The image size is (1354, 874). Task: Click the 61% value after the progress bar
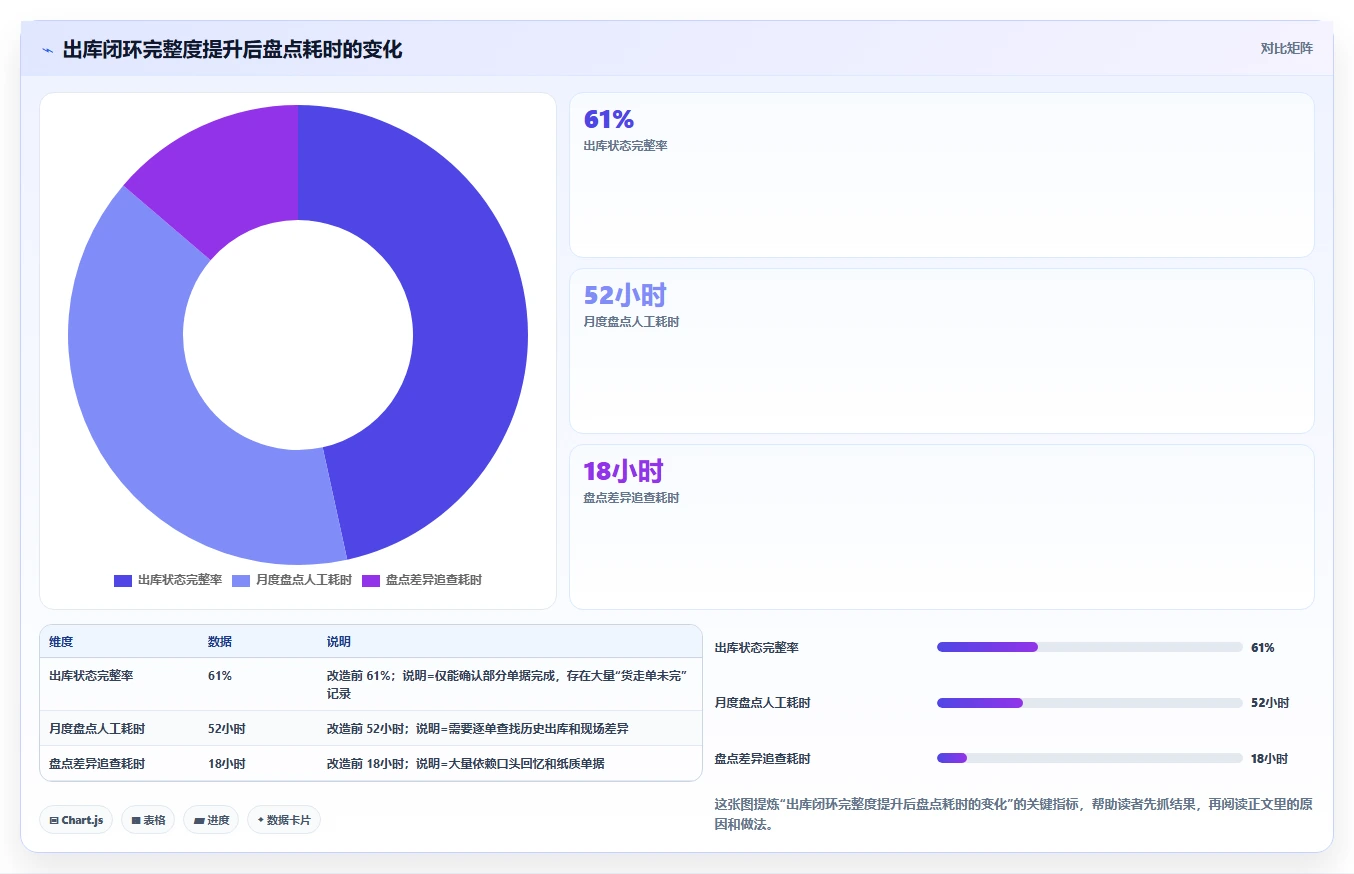(1263, 648)
